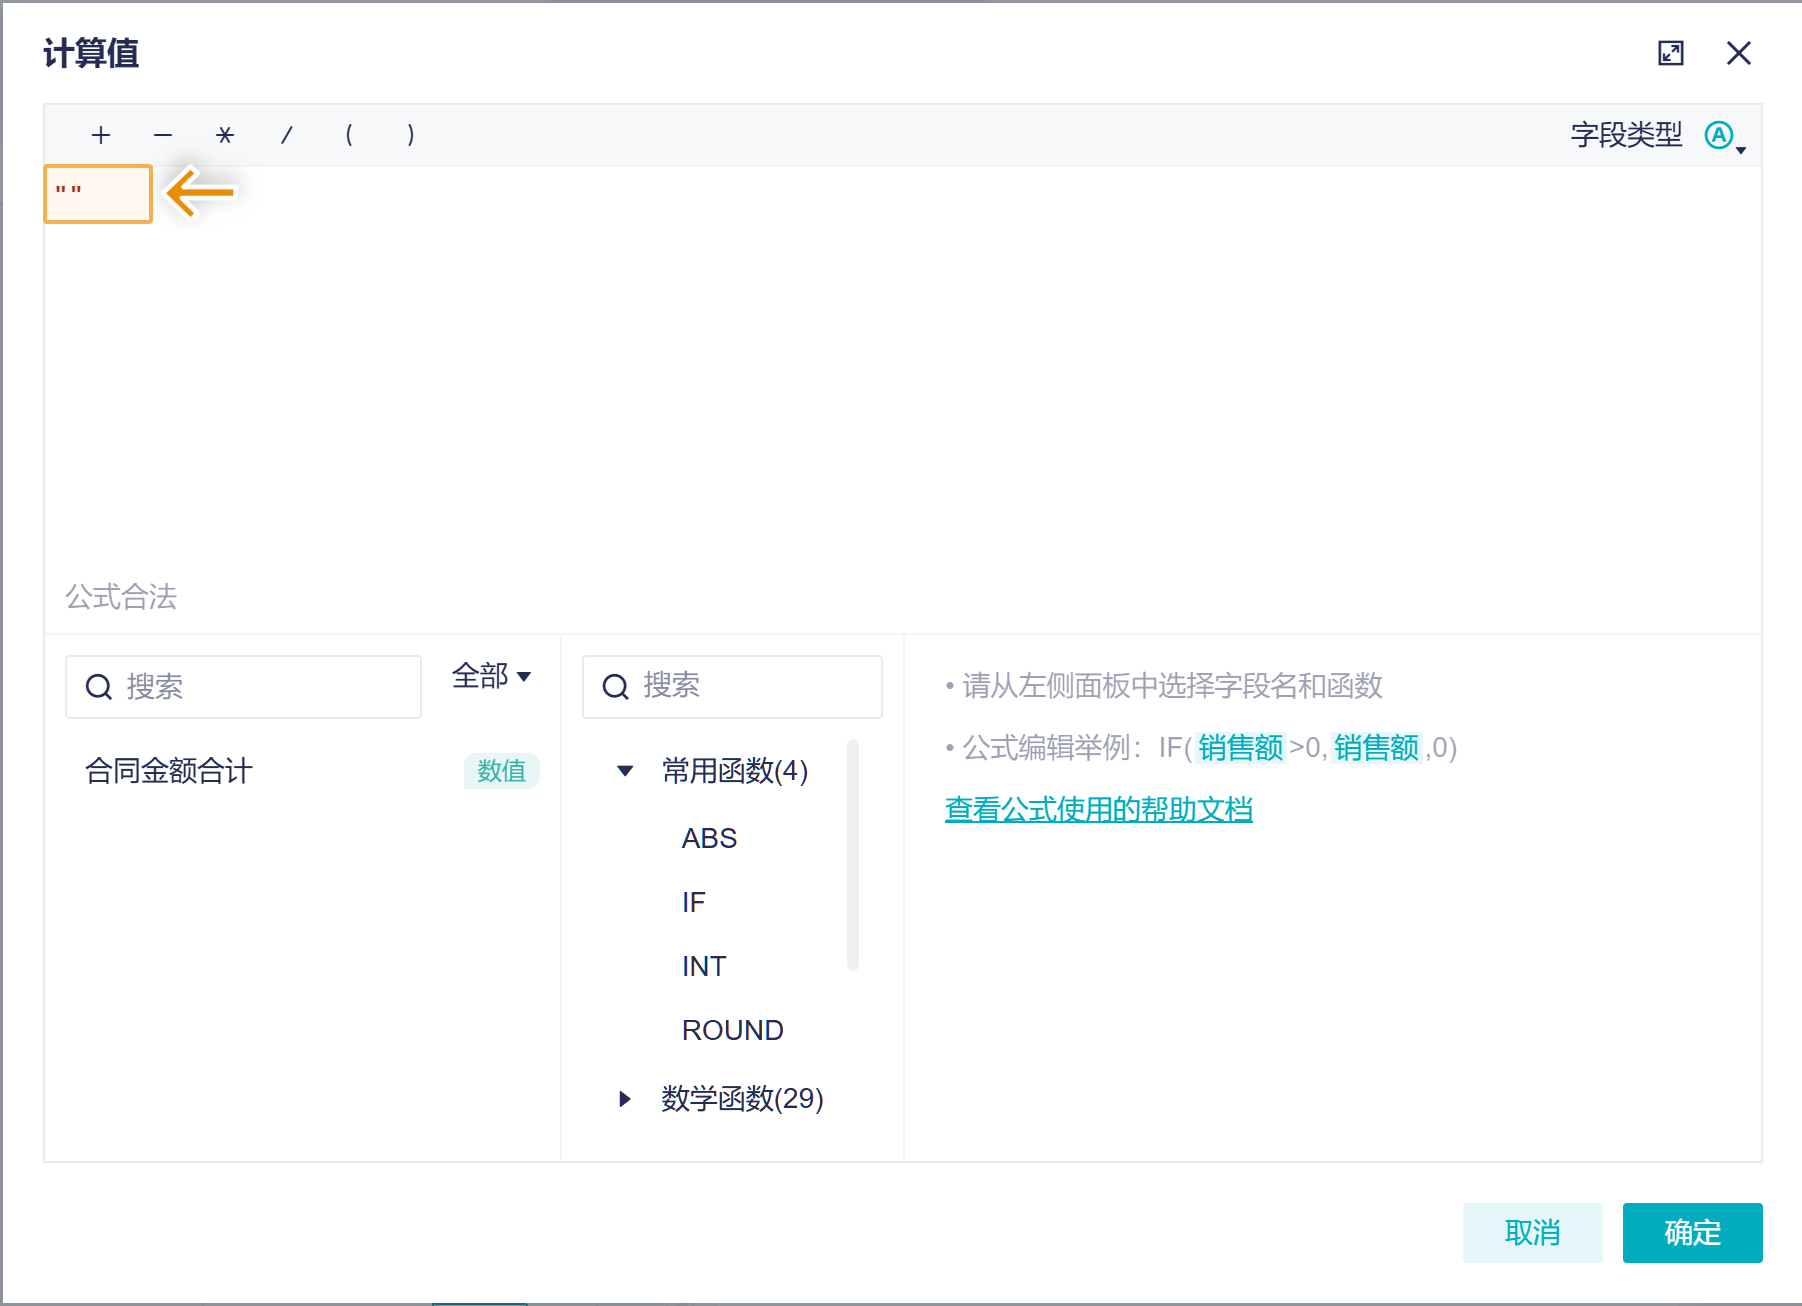
Task: Focus the function search box
Action: 732,687
